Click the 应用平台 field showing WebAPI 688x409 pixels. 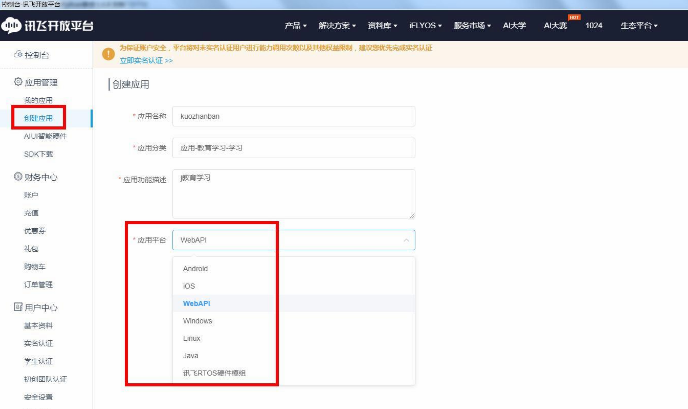[294, 240]
